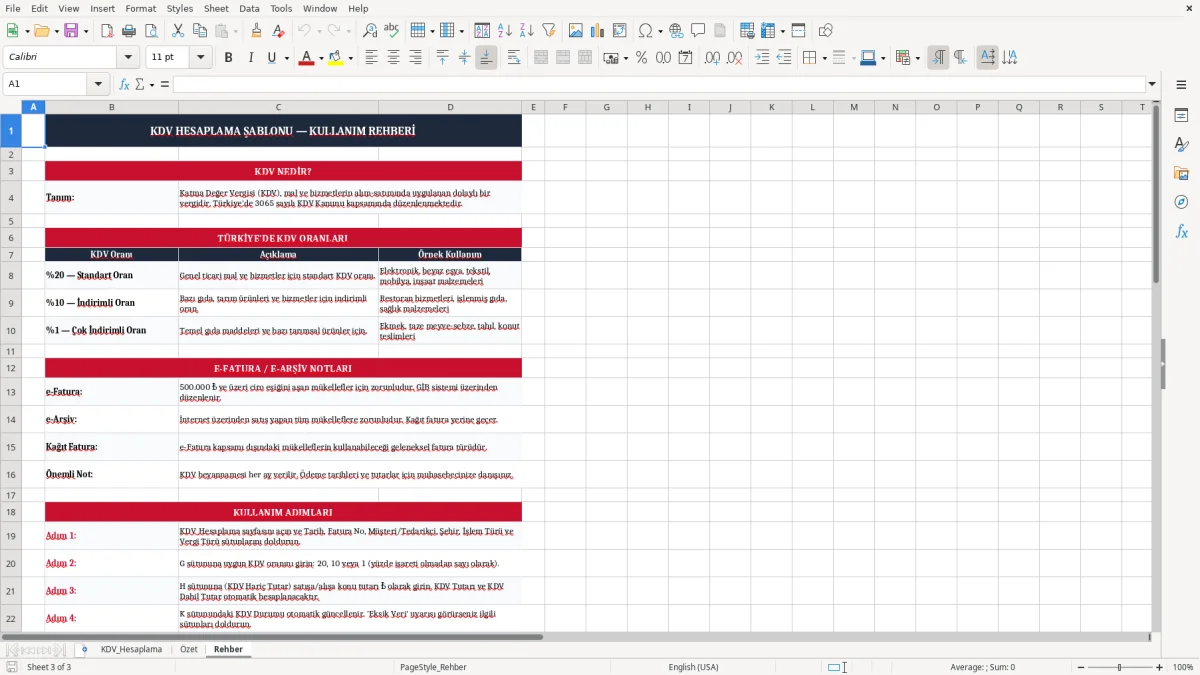Click the formula input line

pos(658,84)
